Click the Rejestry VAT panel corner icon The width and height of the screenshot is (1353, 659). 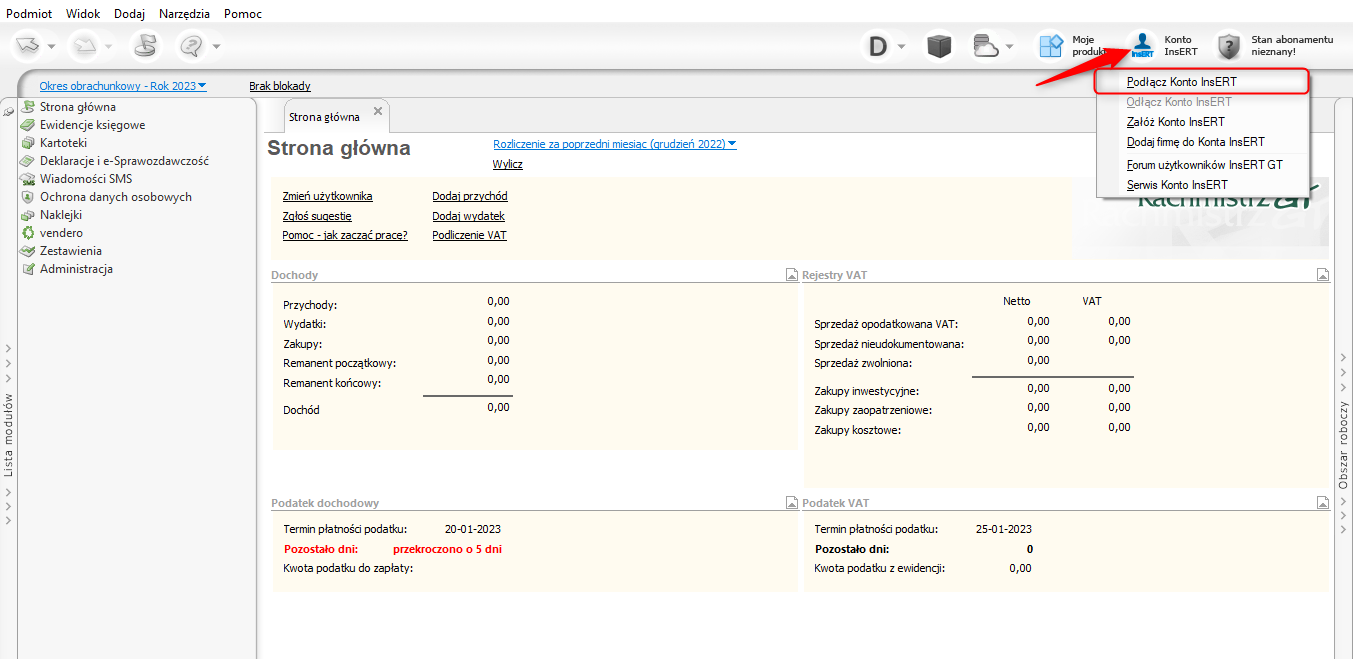pos(1322,275)
